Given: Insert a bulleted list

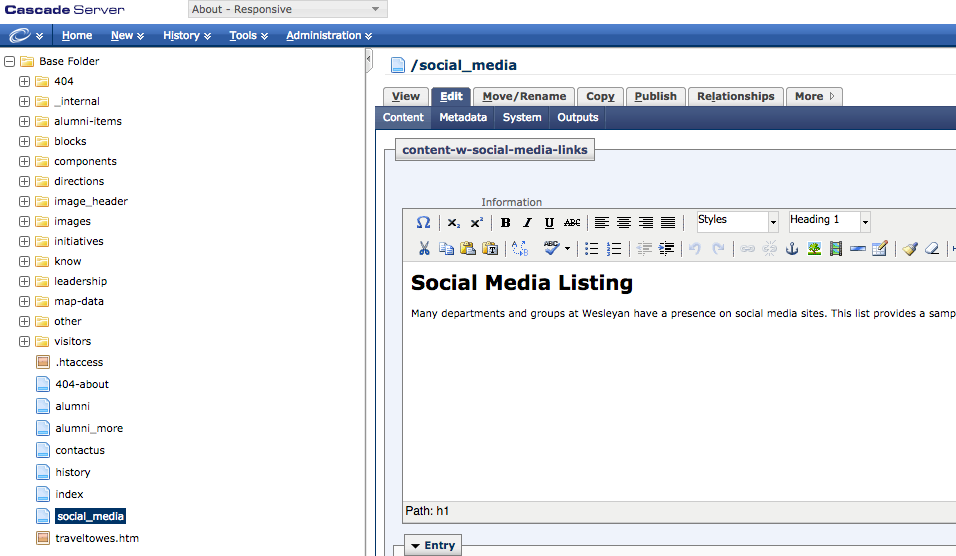Looking at the screenshot, I should click(591, 248).
